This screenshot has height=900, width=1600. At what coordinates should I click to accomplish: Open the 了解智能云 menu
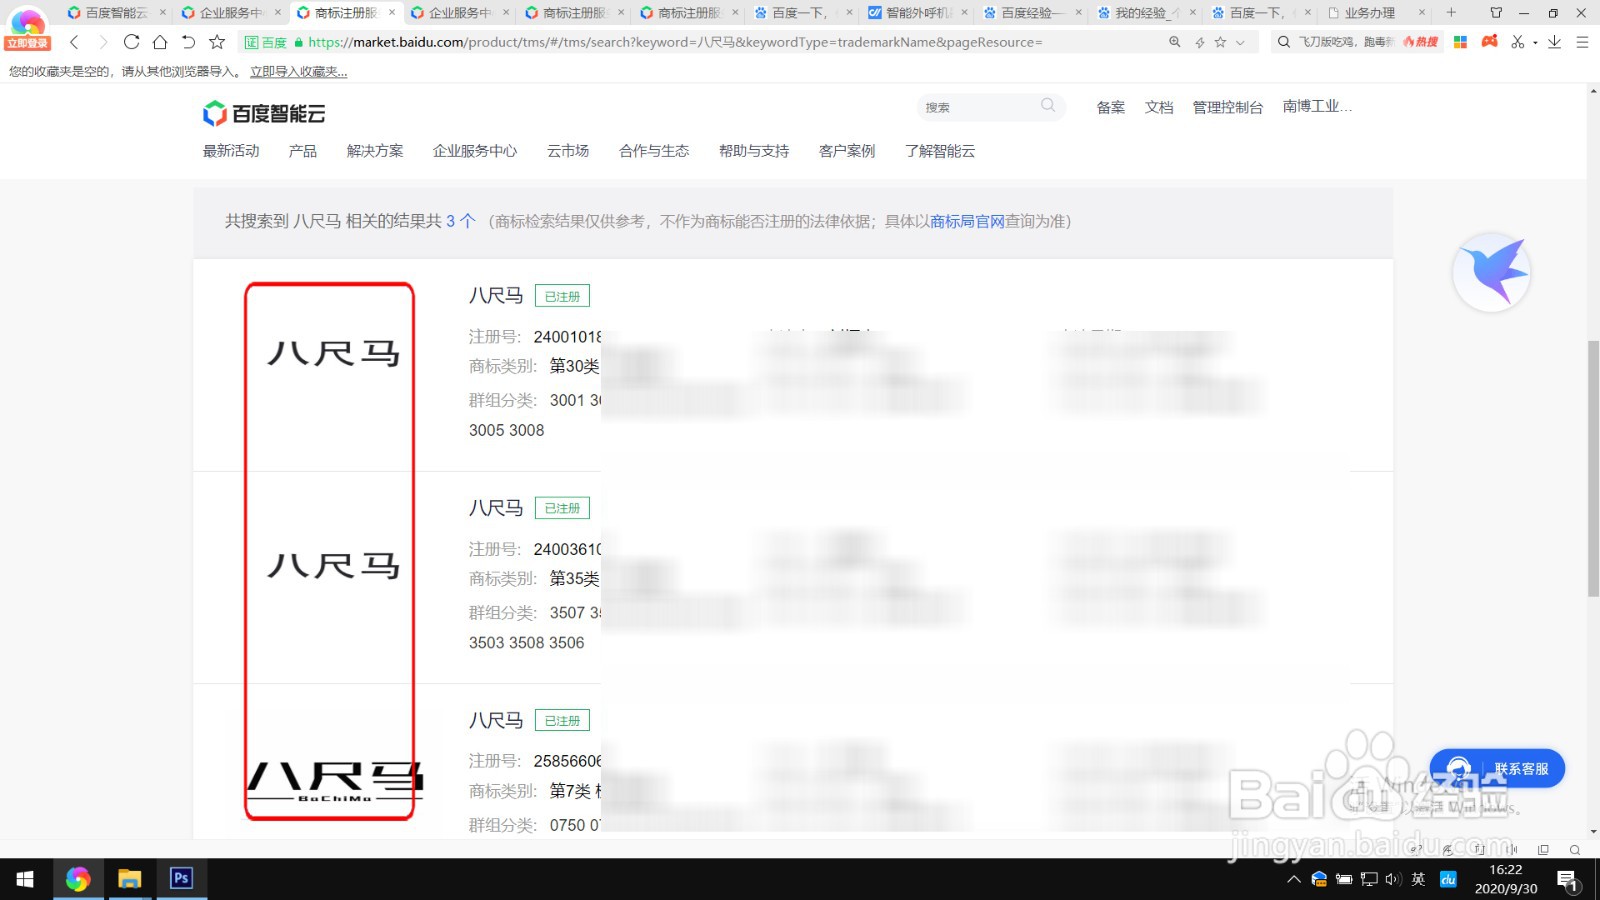point(940,151)
